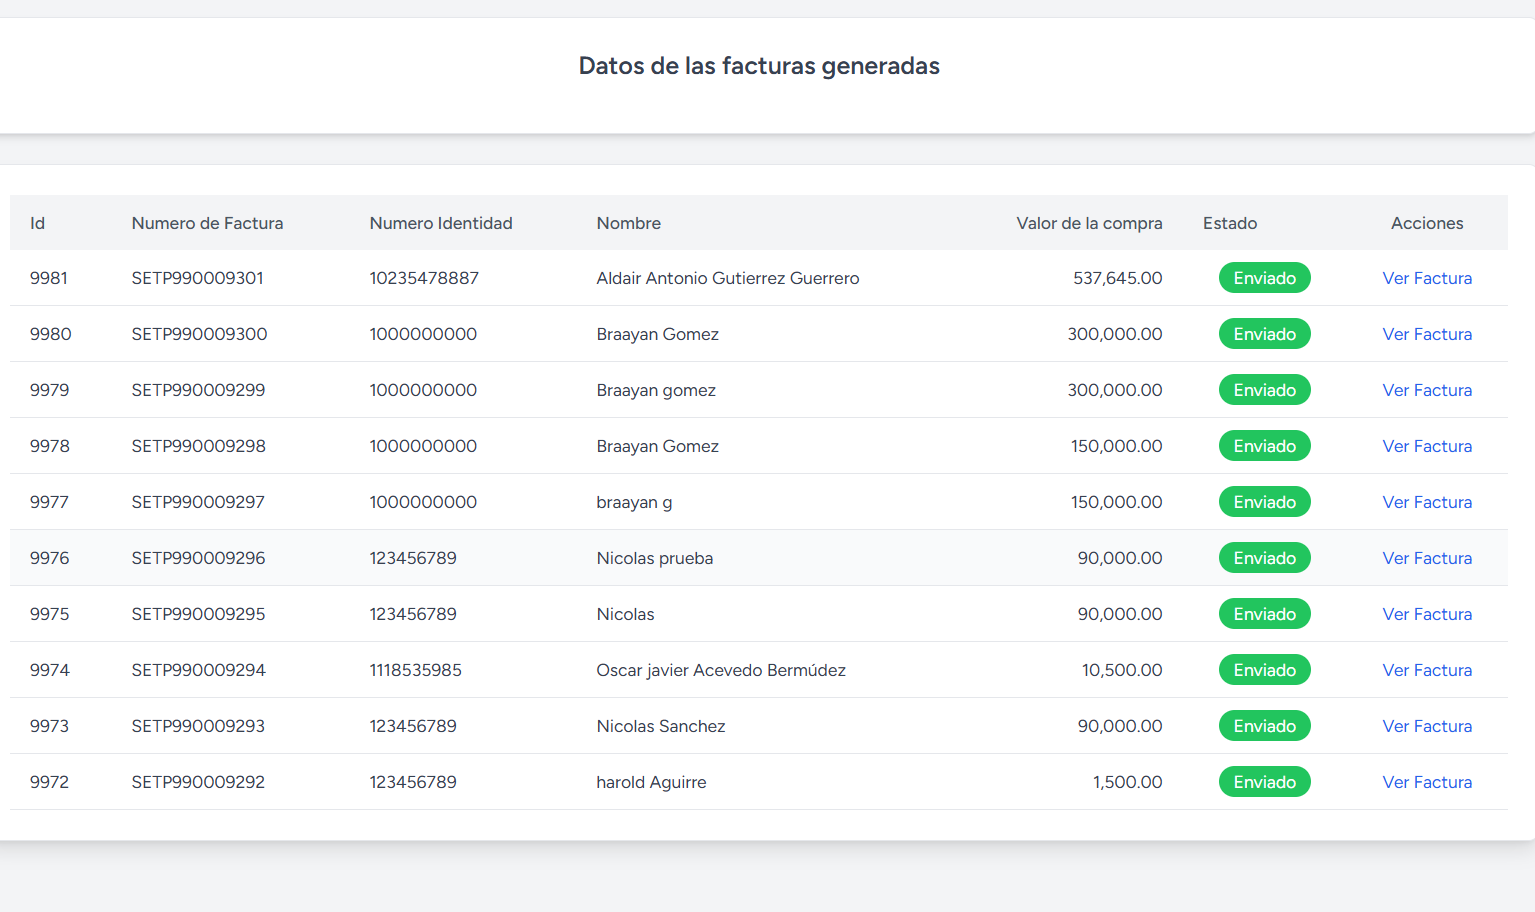Select the name Nicolas Sanchez
This screenshot has height=912, width=1535.
coord(661,726)
